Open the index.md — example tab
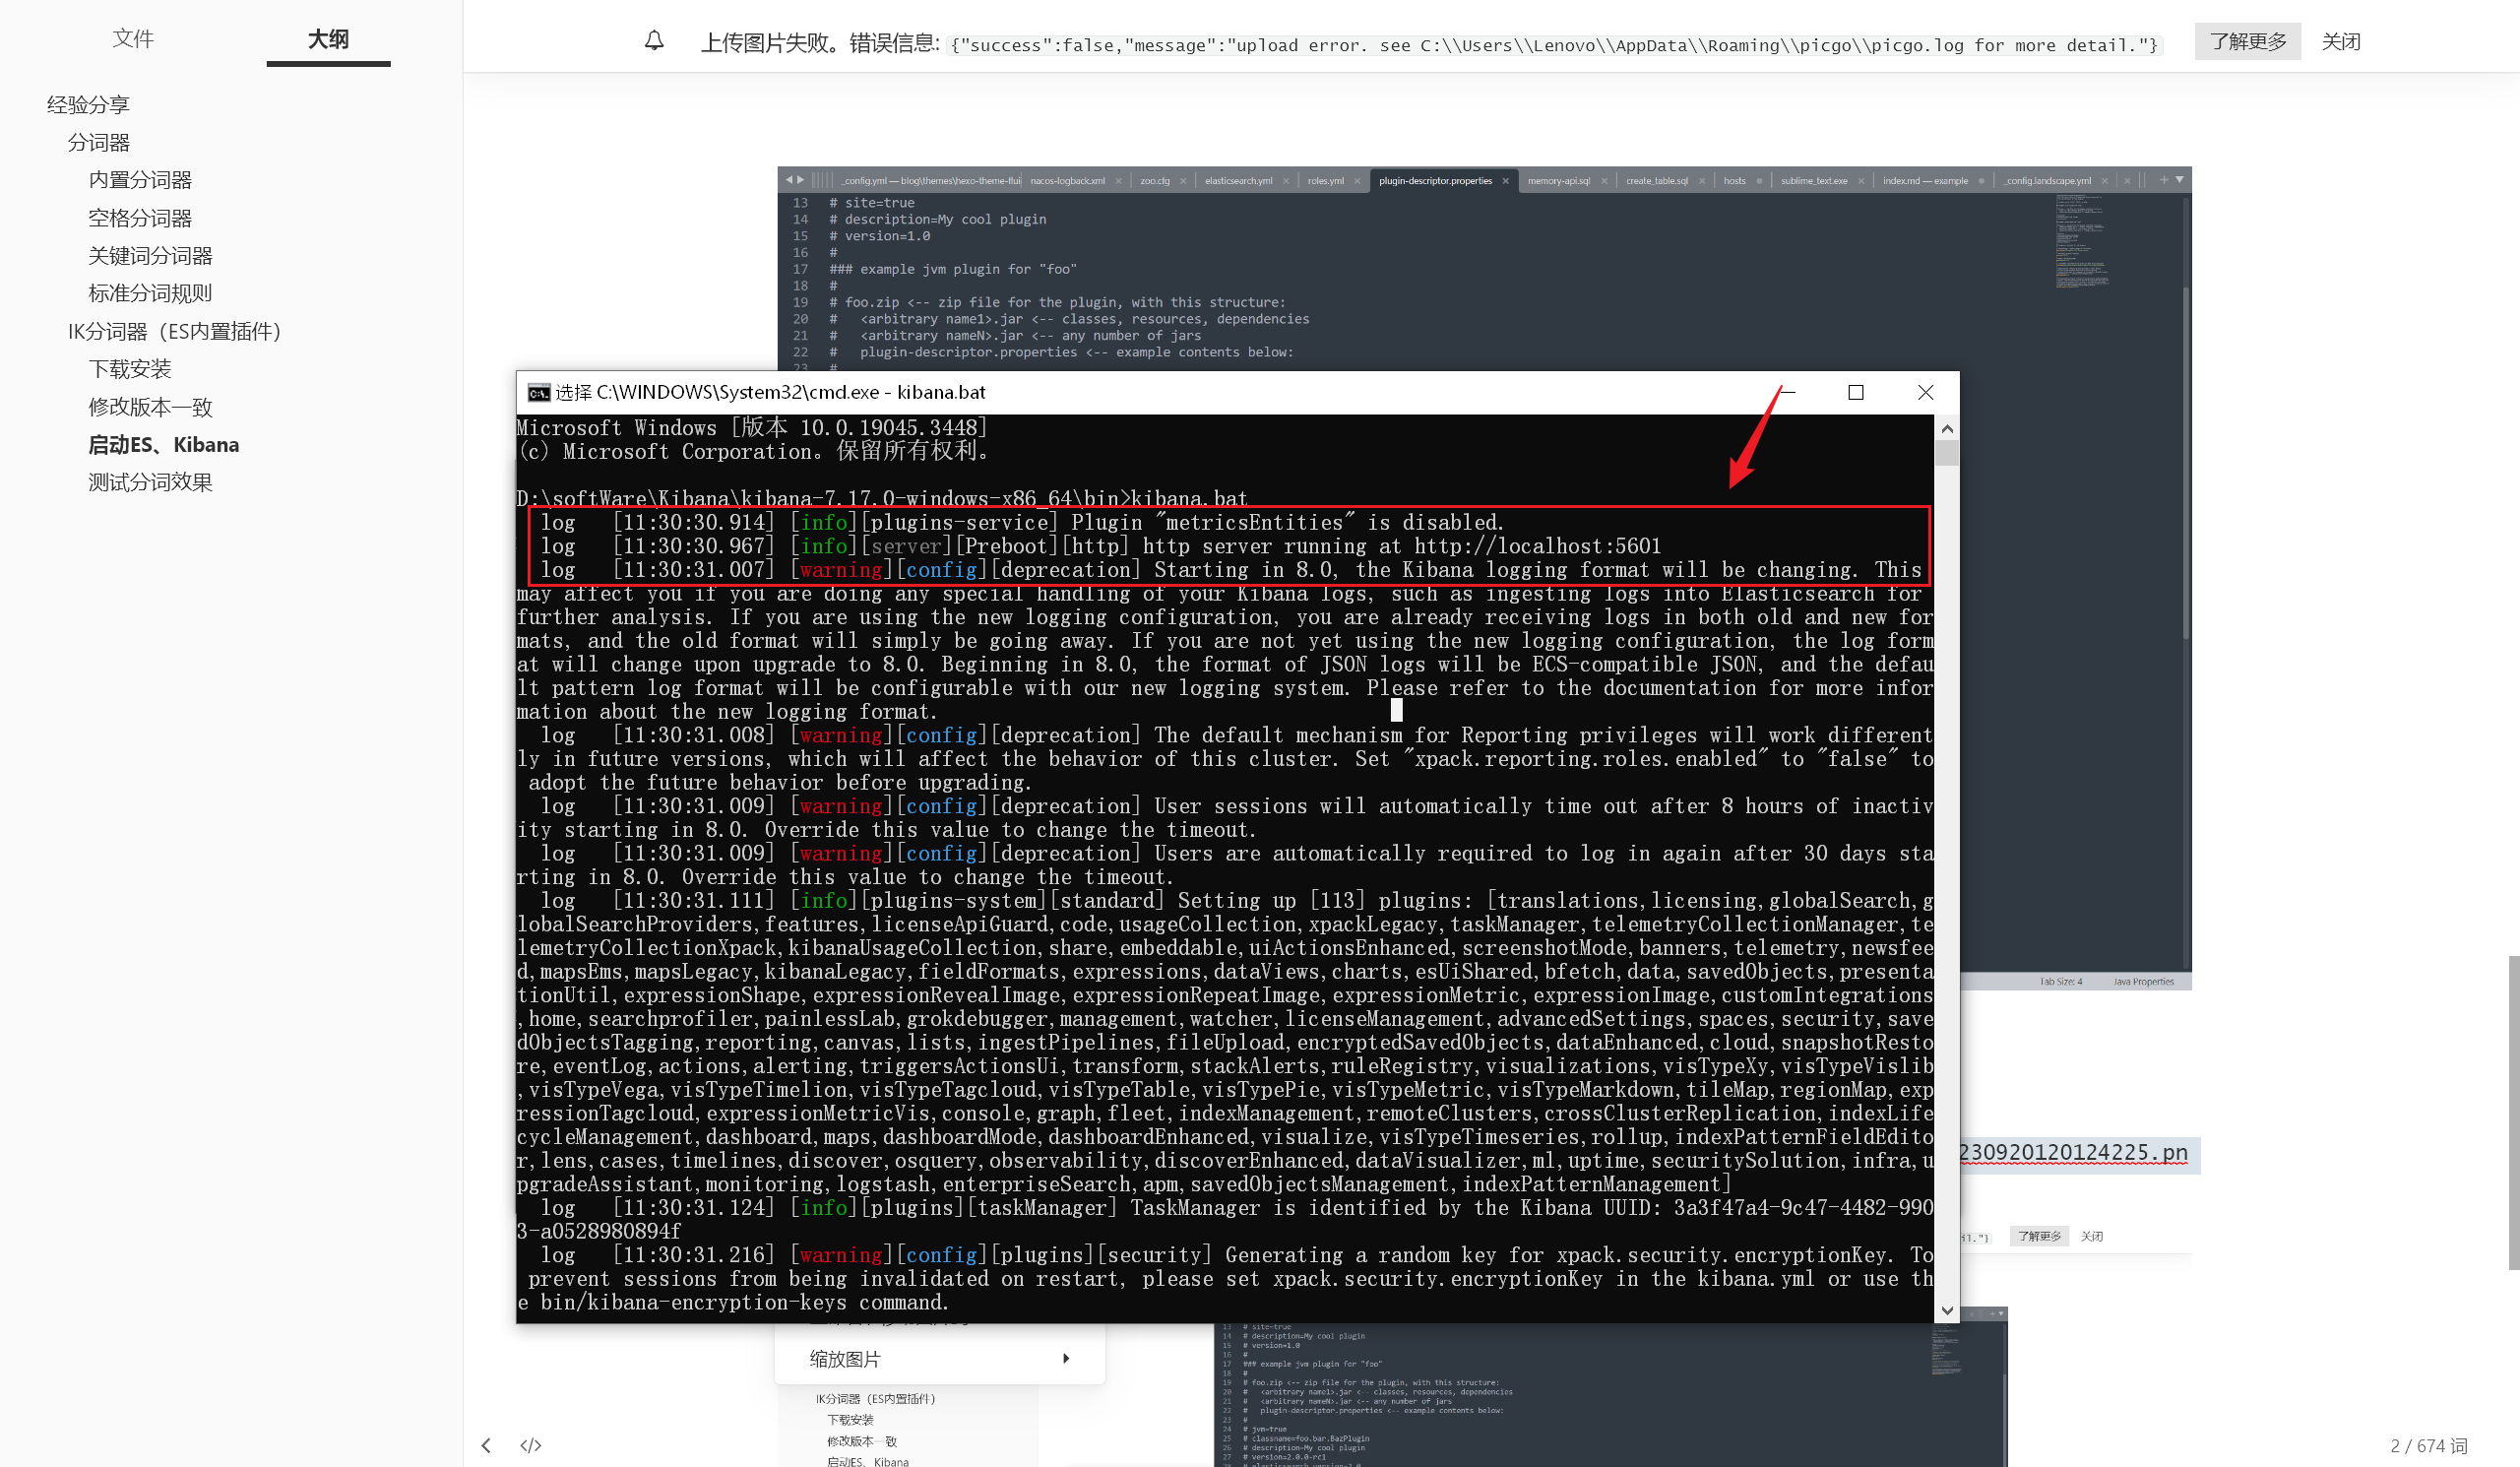 [1925, 181]
